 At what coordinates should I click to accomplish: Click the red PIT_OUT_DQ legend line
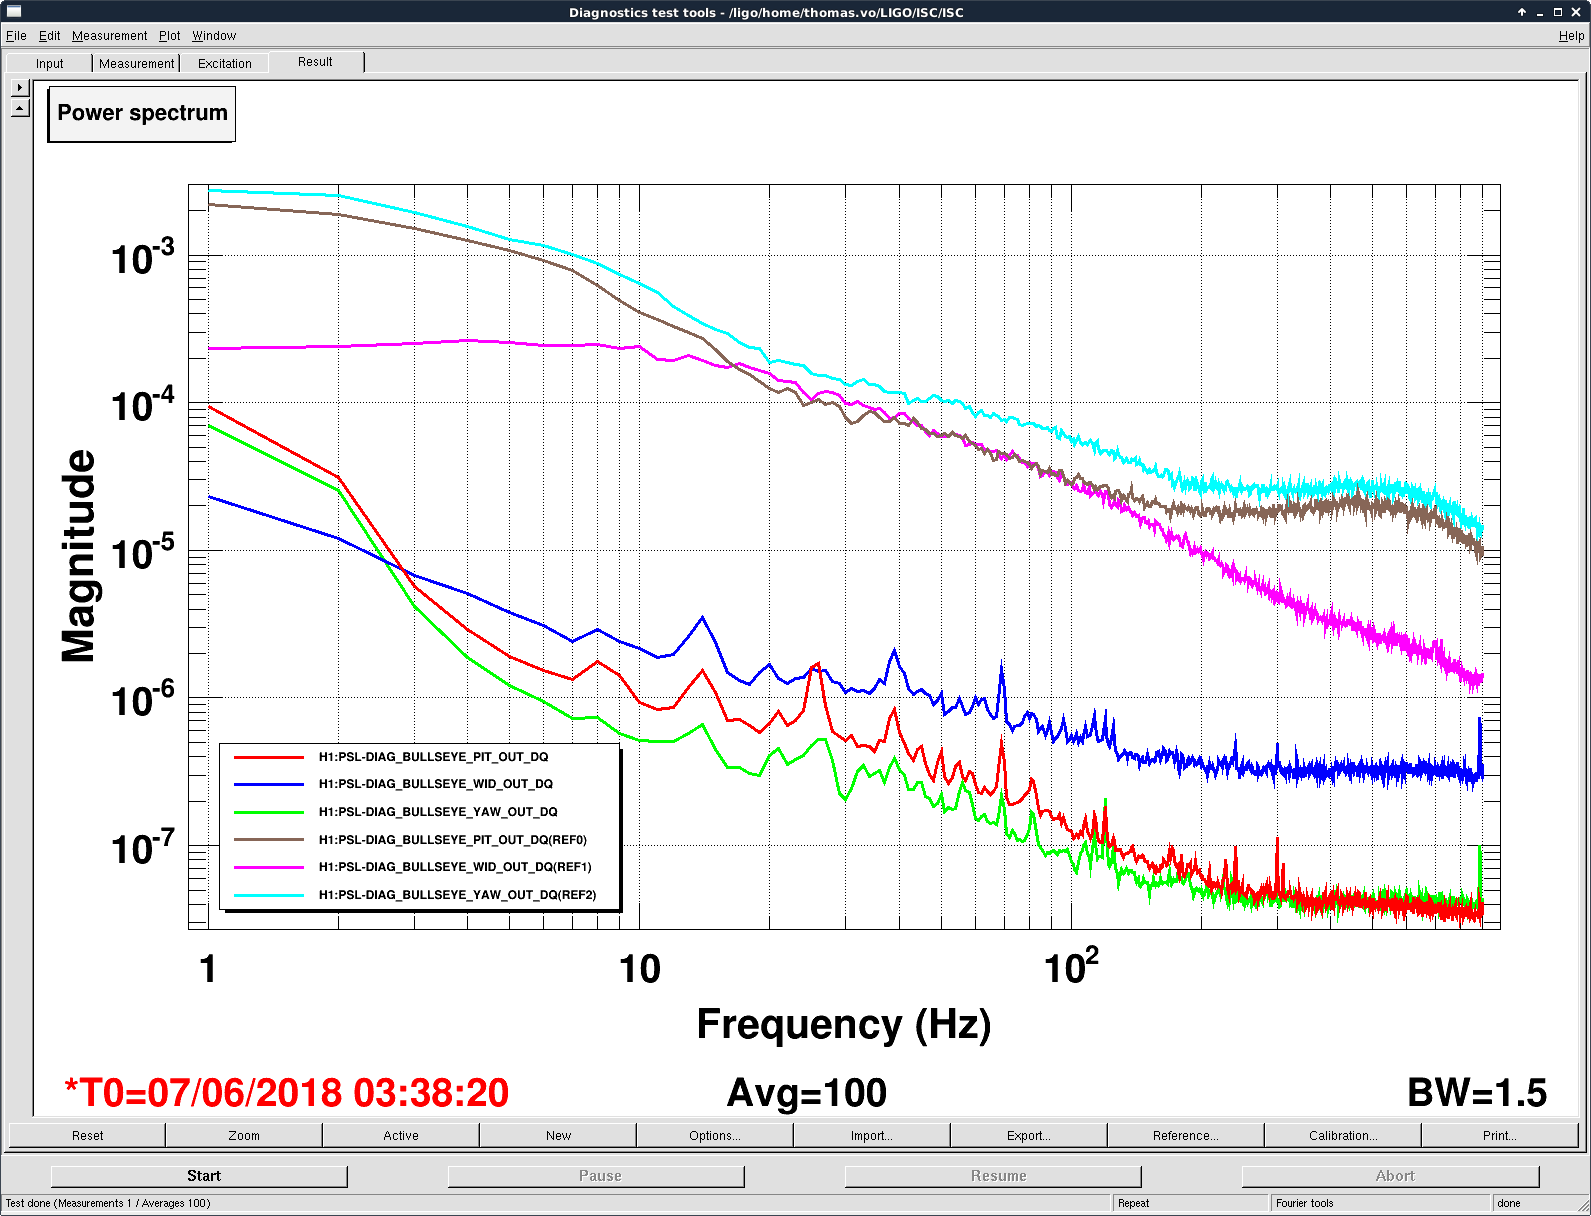[x=268, y=757]
